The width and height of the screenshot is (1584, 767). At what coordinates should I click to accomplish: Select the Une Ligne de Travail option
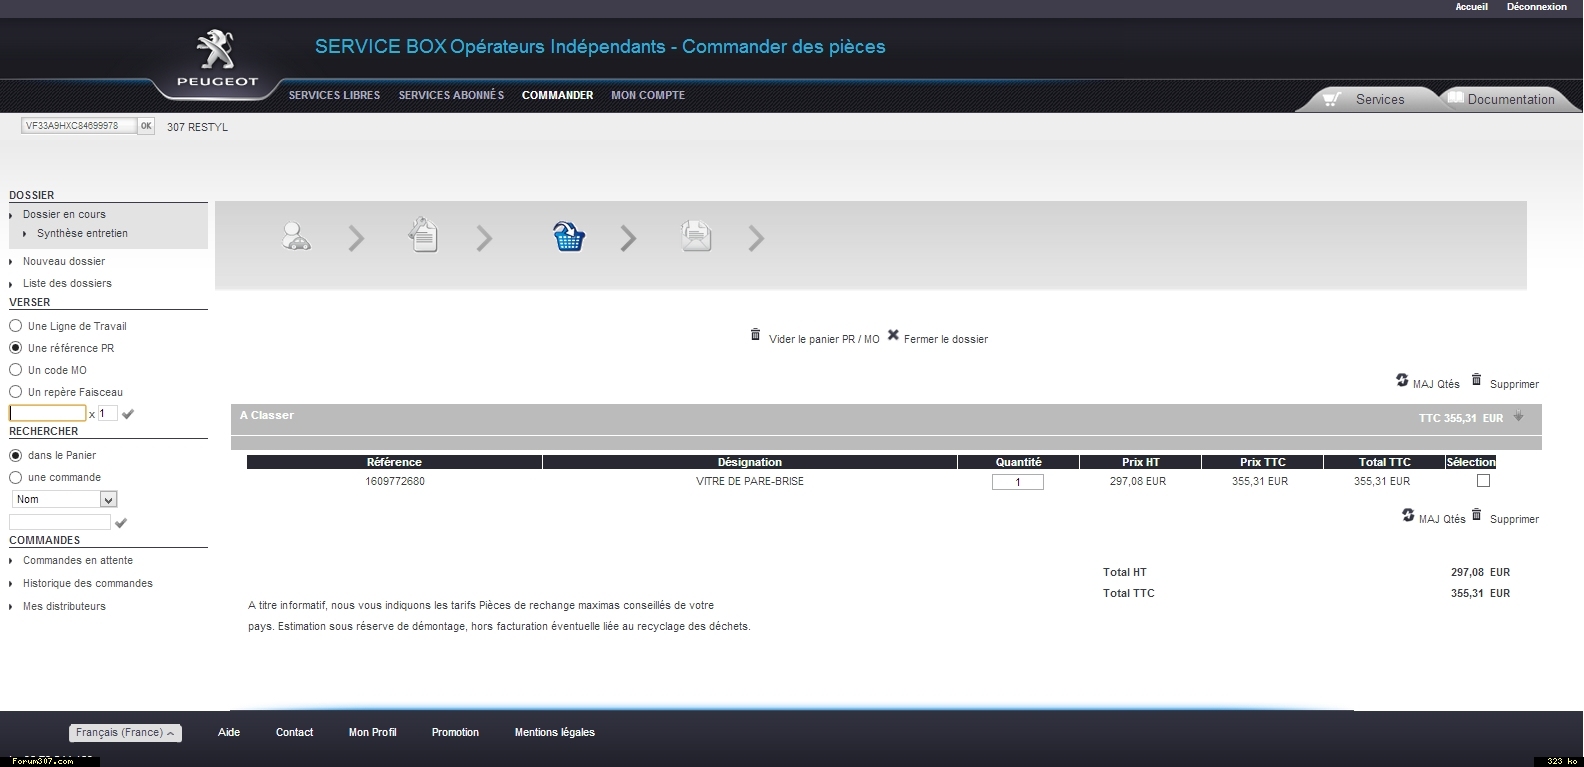click(x=16, y=326)
